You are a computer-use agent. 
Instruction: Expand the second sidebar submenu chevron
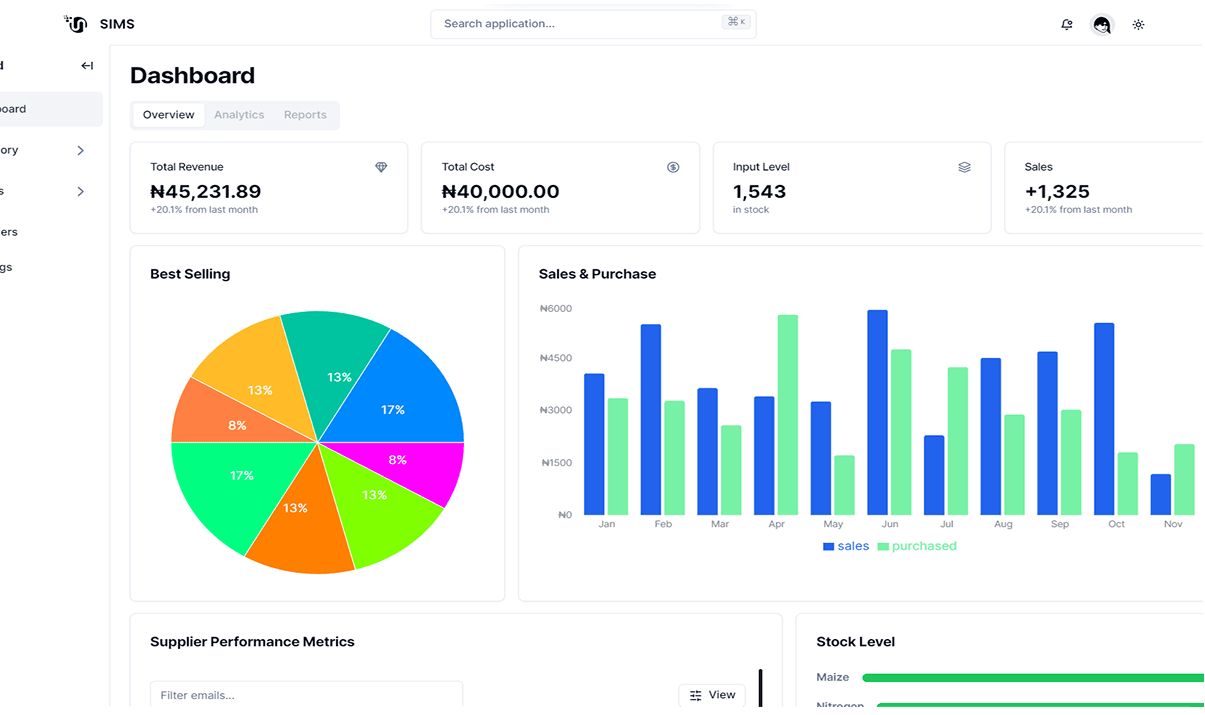coord(81,192)
